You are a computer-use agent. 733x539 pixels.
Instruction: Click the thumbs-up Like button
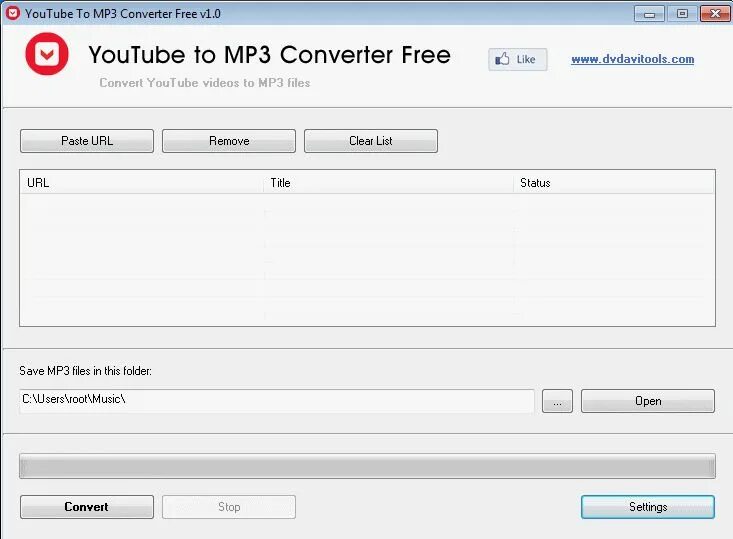pyautogui.click(x=517, y=59)
